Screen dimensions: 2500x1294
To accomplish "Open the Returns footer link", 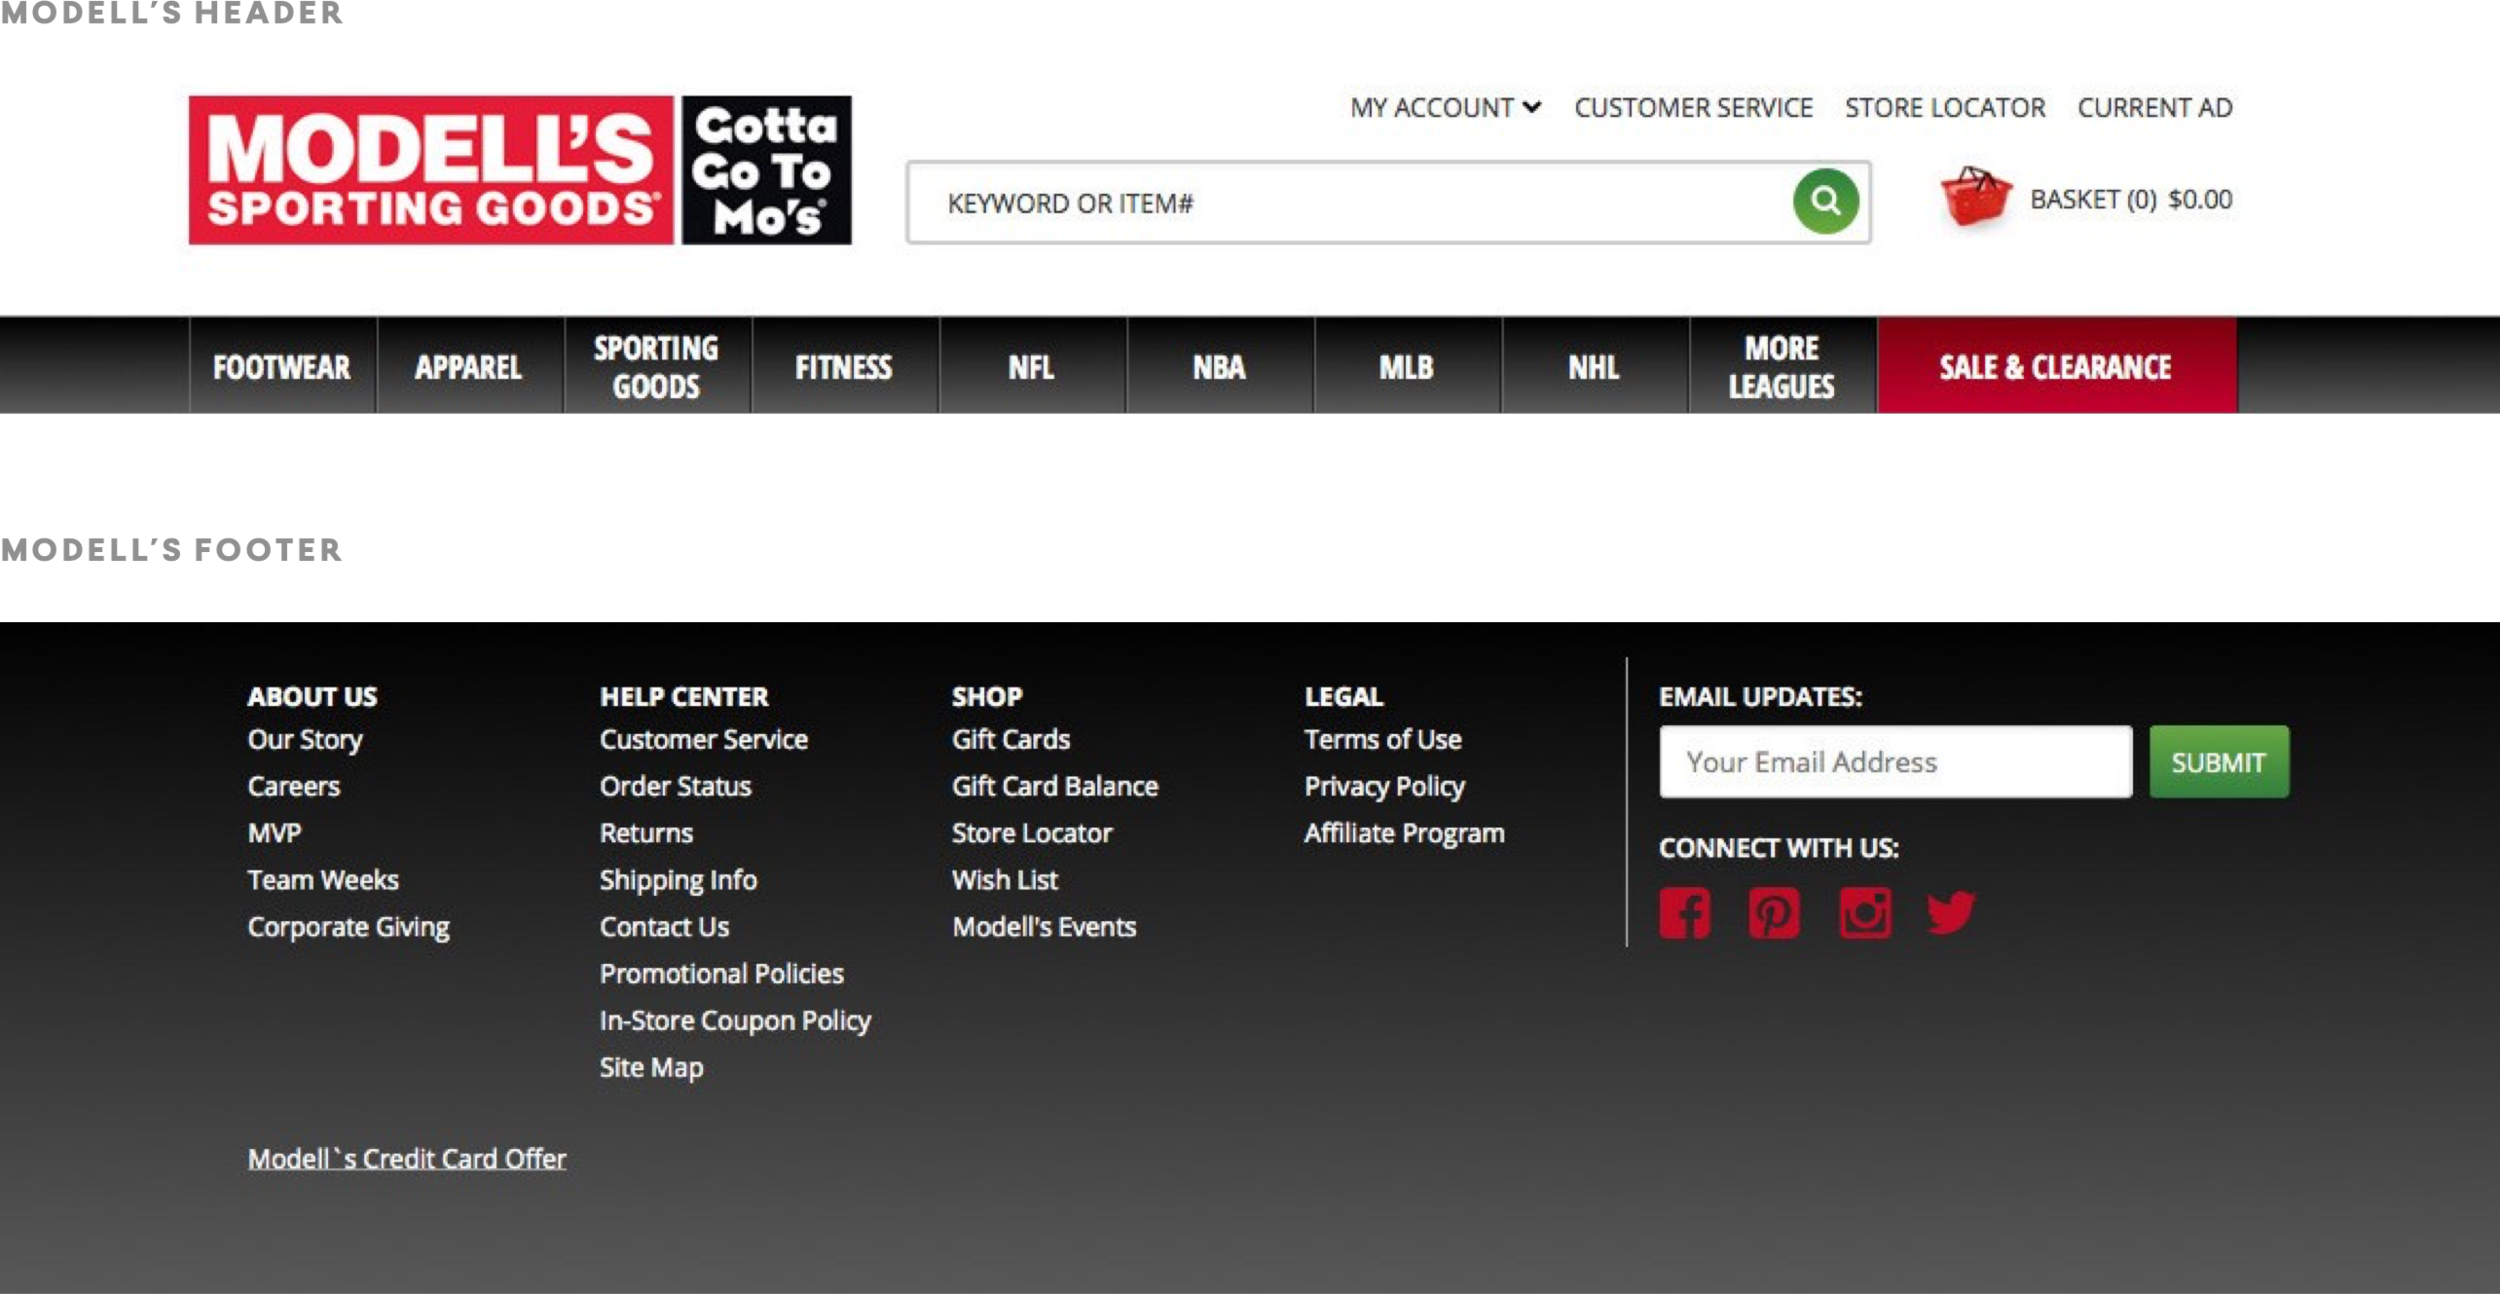I will [646, 833].
